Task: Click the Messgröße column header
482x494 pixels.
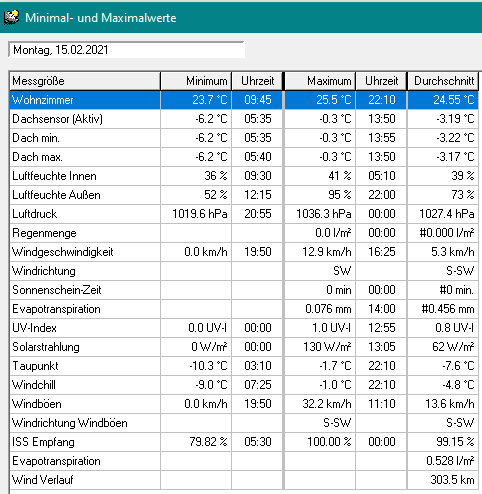Action: click(85, 81)
